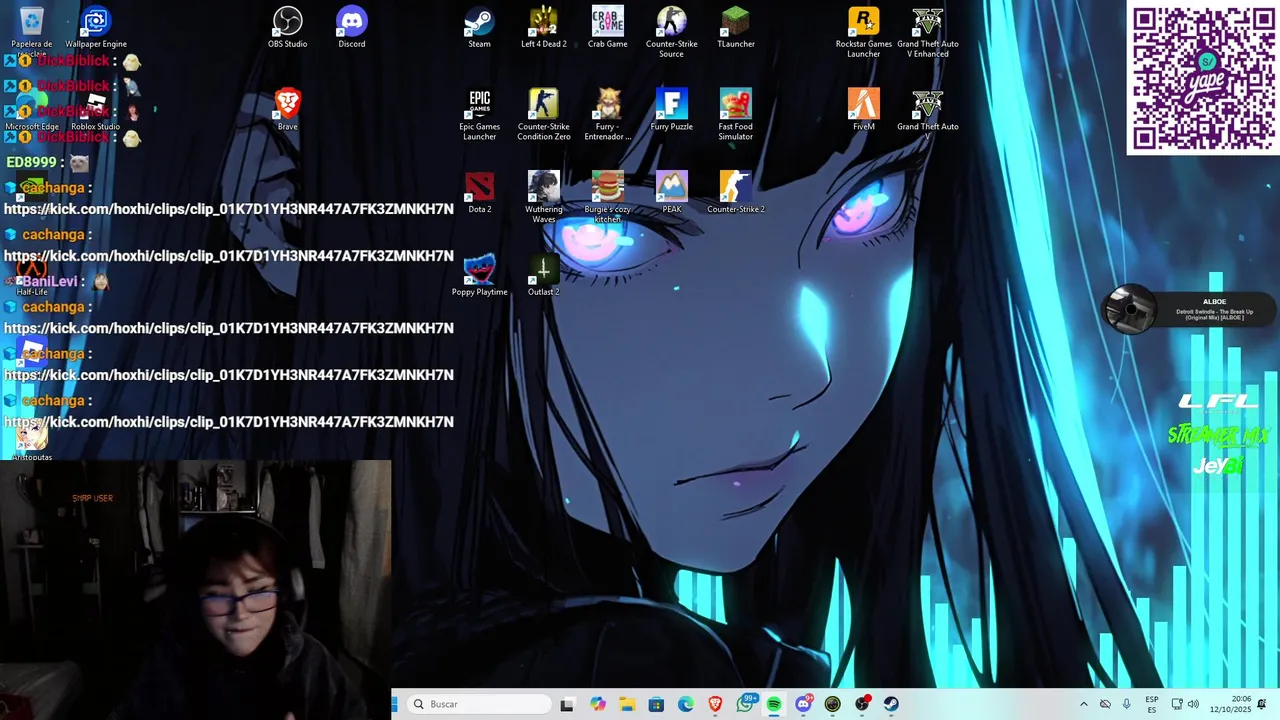Click the microphone tray icon
Image resolution: width=1280 pixels, height=720 pixels.
point(1127,704)
